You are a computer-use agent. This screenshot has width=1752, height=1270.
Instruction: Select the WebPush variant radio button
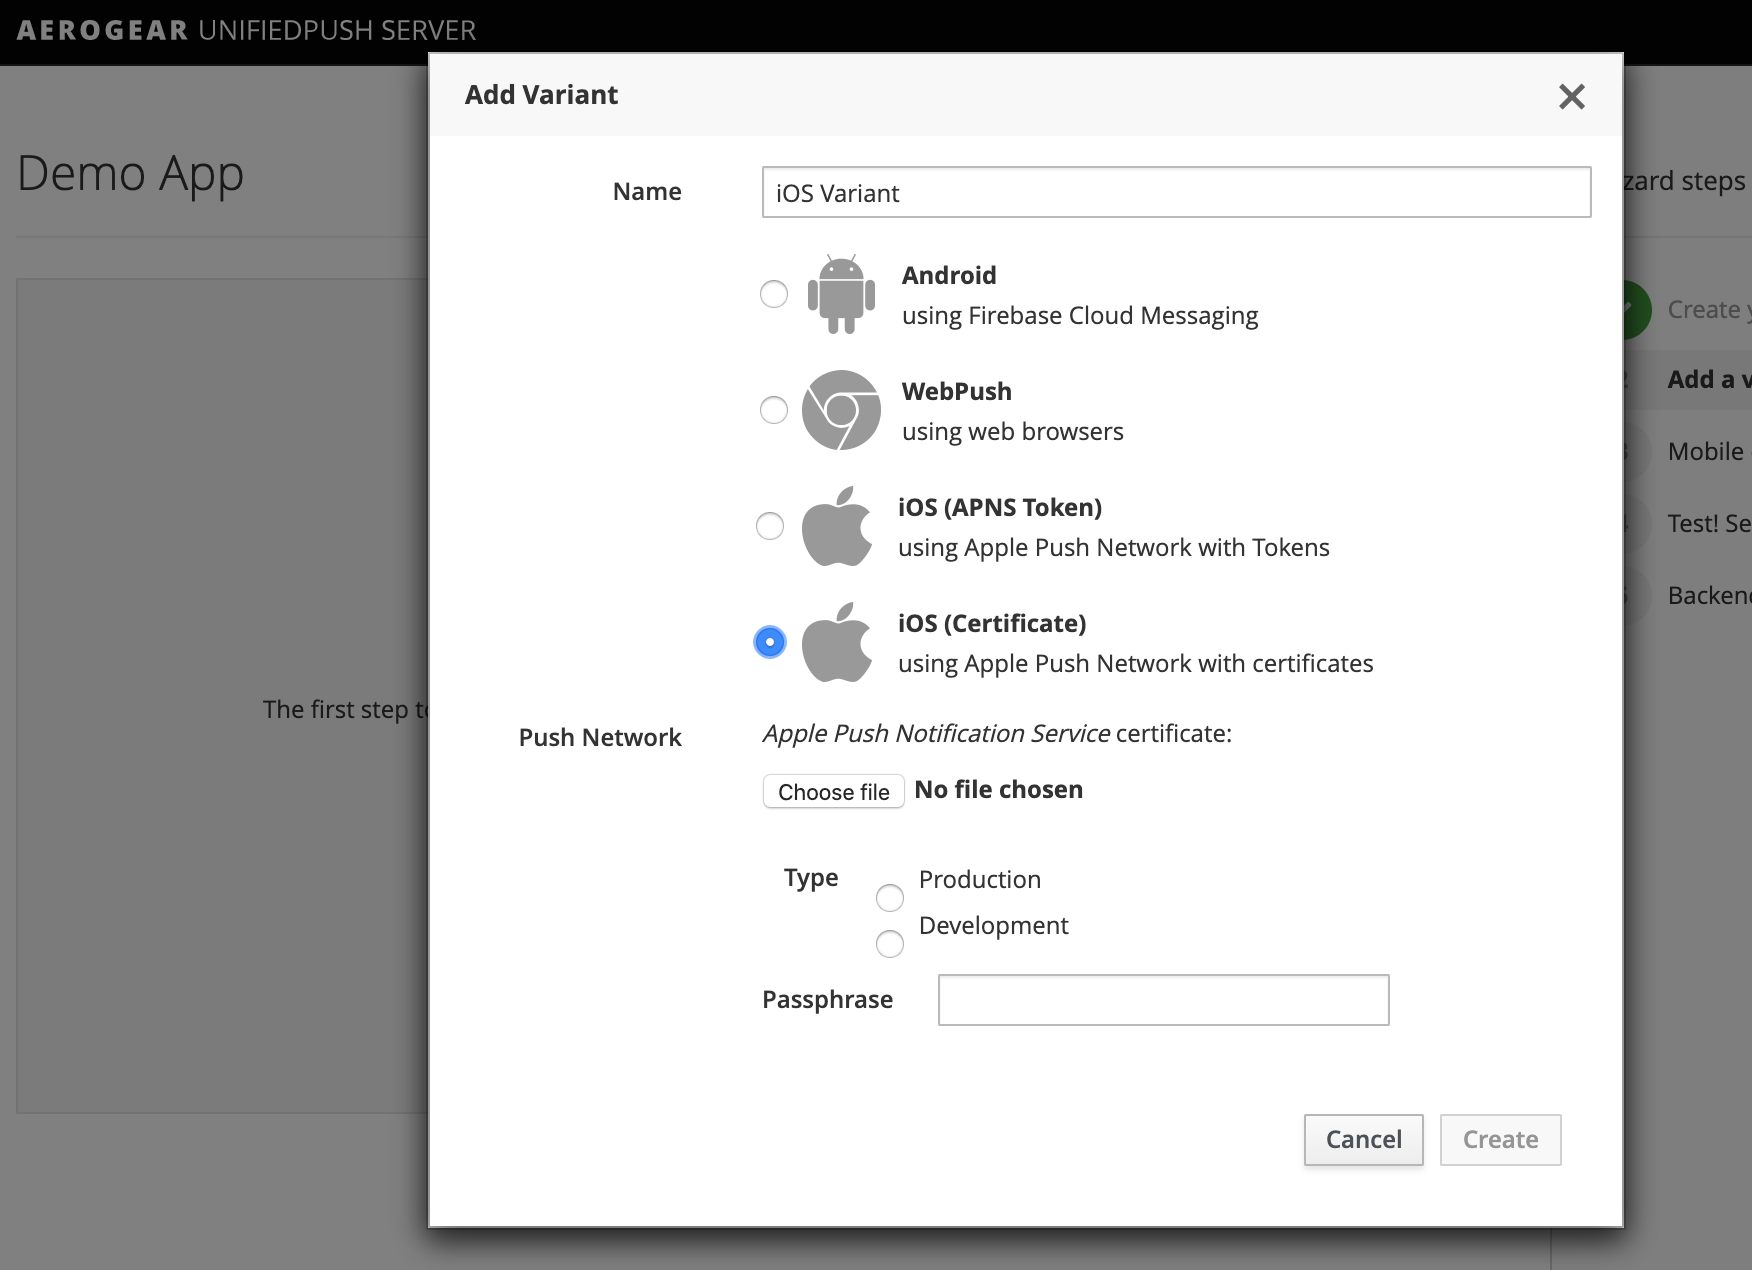[x=774, y=410]
